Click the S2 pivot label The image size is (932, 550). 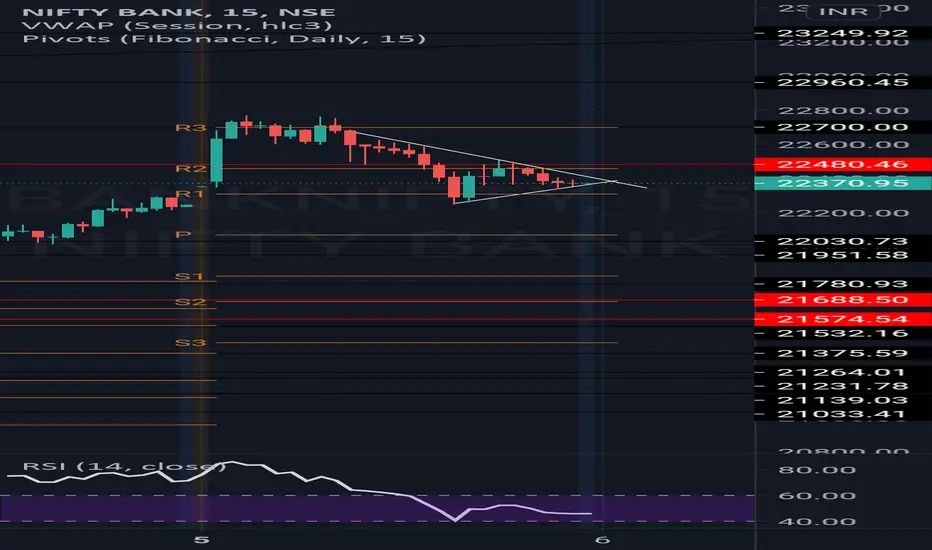tap(191, 302)
